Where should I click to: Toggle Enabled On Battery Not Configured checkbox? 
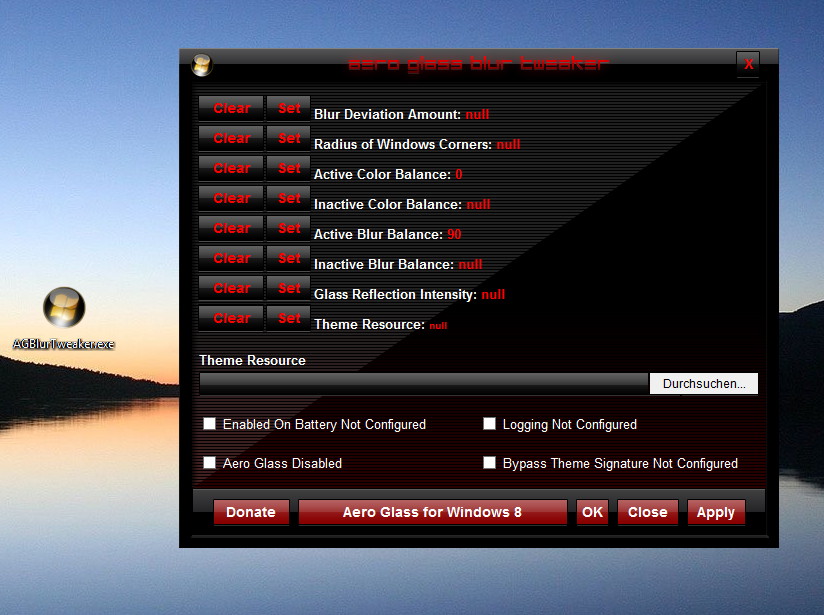point(209,424)
